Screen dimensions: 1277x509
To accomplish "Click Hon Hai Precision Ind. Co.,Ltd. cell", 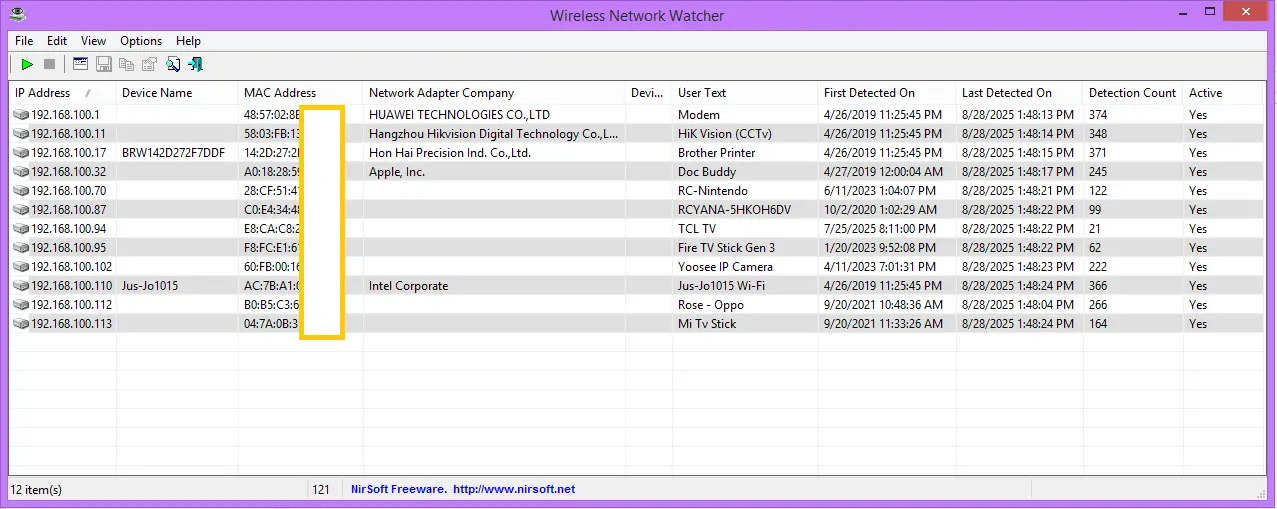I will pos(450,153).
